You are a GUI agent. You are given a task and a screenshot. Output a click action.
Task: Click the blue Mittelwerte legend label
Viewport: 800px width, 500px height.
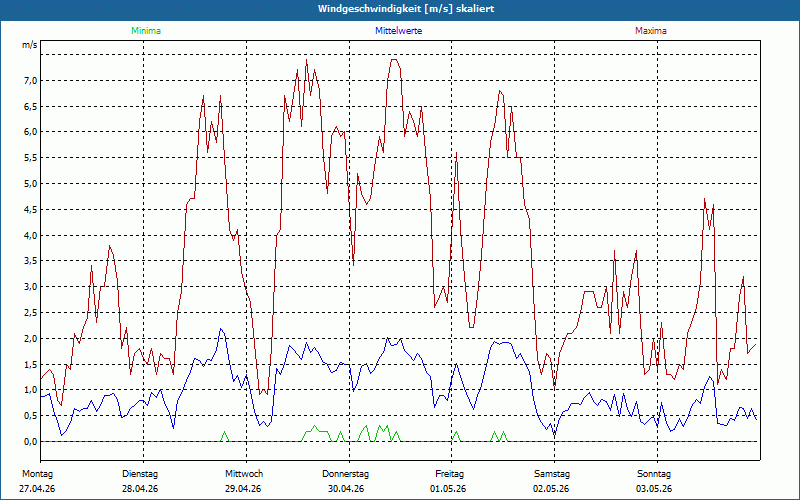[x=398, y=31]
